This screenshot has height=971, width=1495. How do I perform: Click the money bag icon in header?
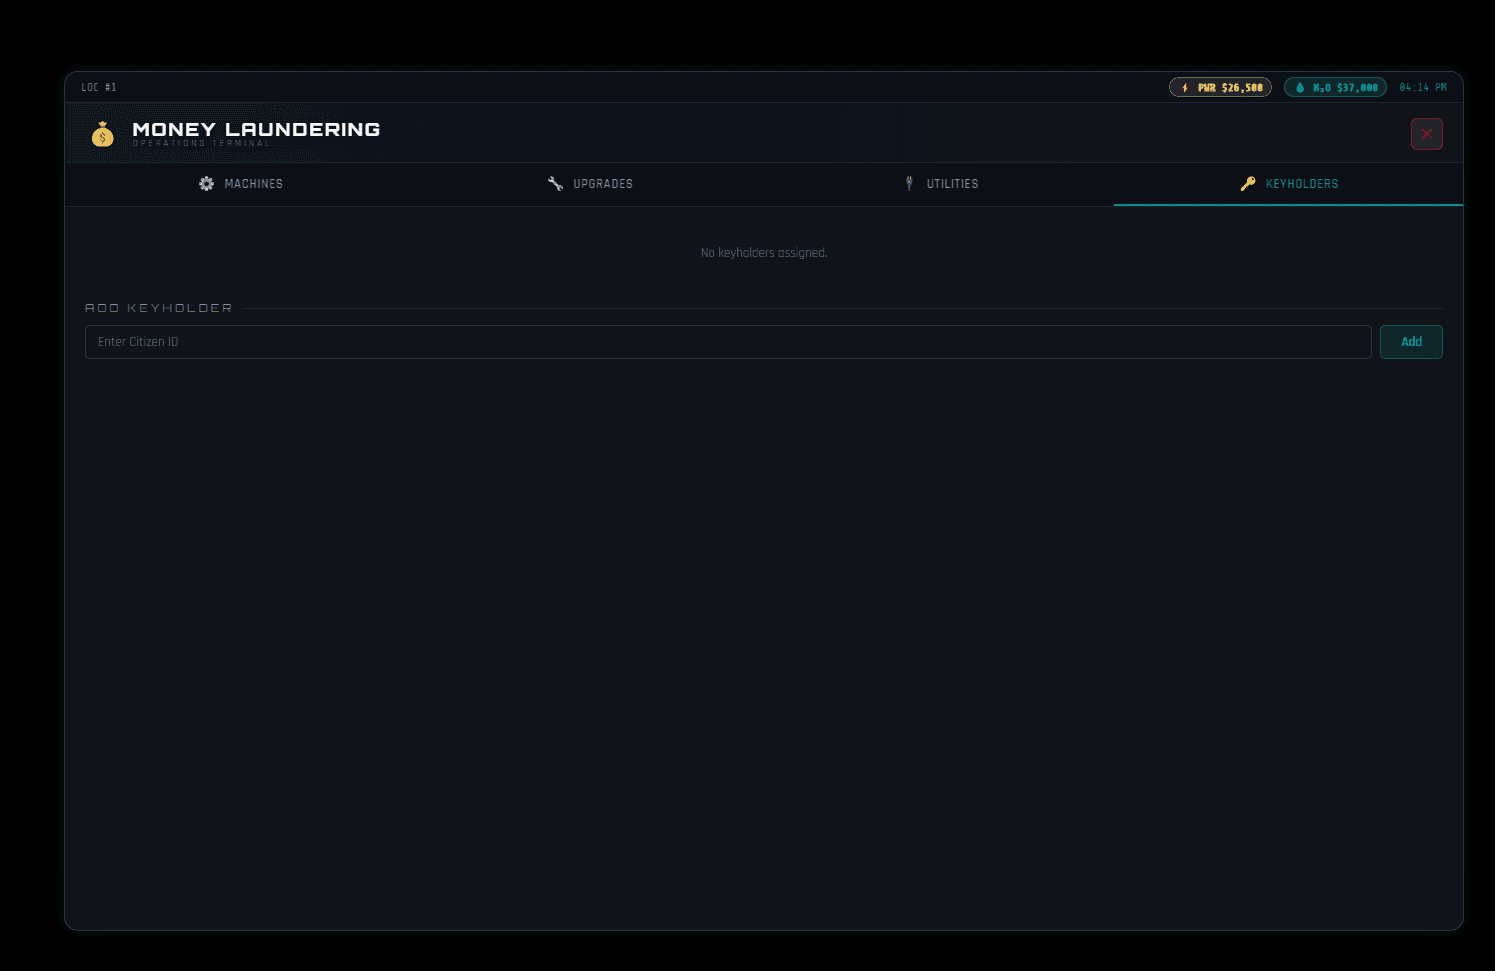pyautogui.click(x=103, y=134)
